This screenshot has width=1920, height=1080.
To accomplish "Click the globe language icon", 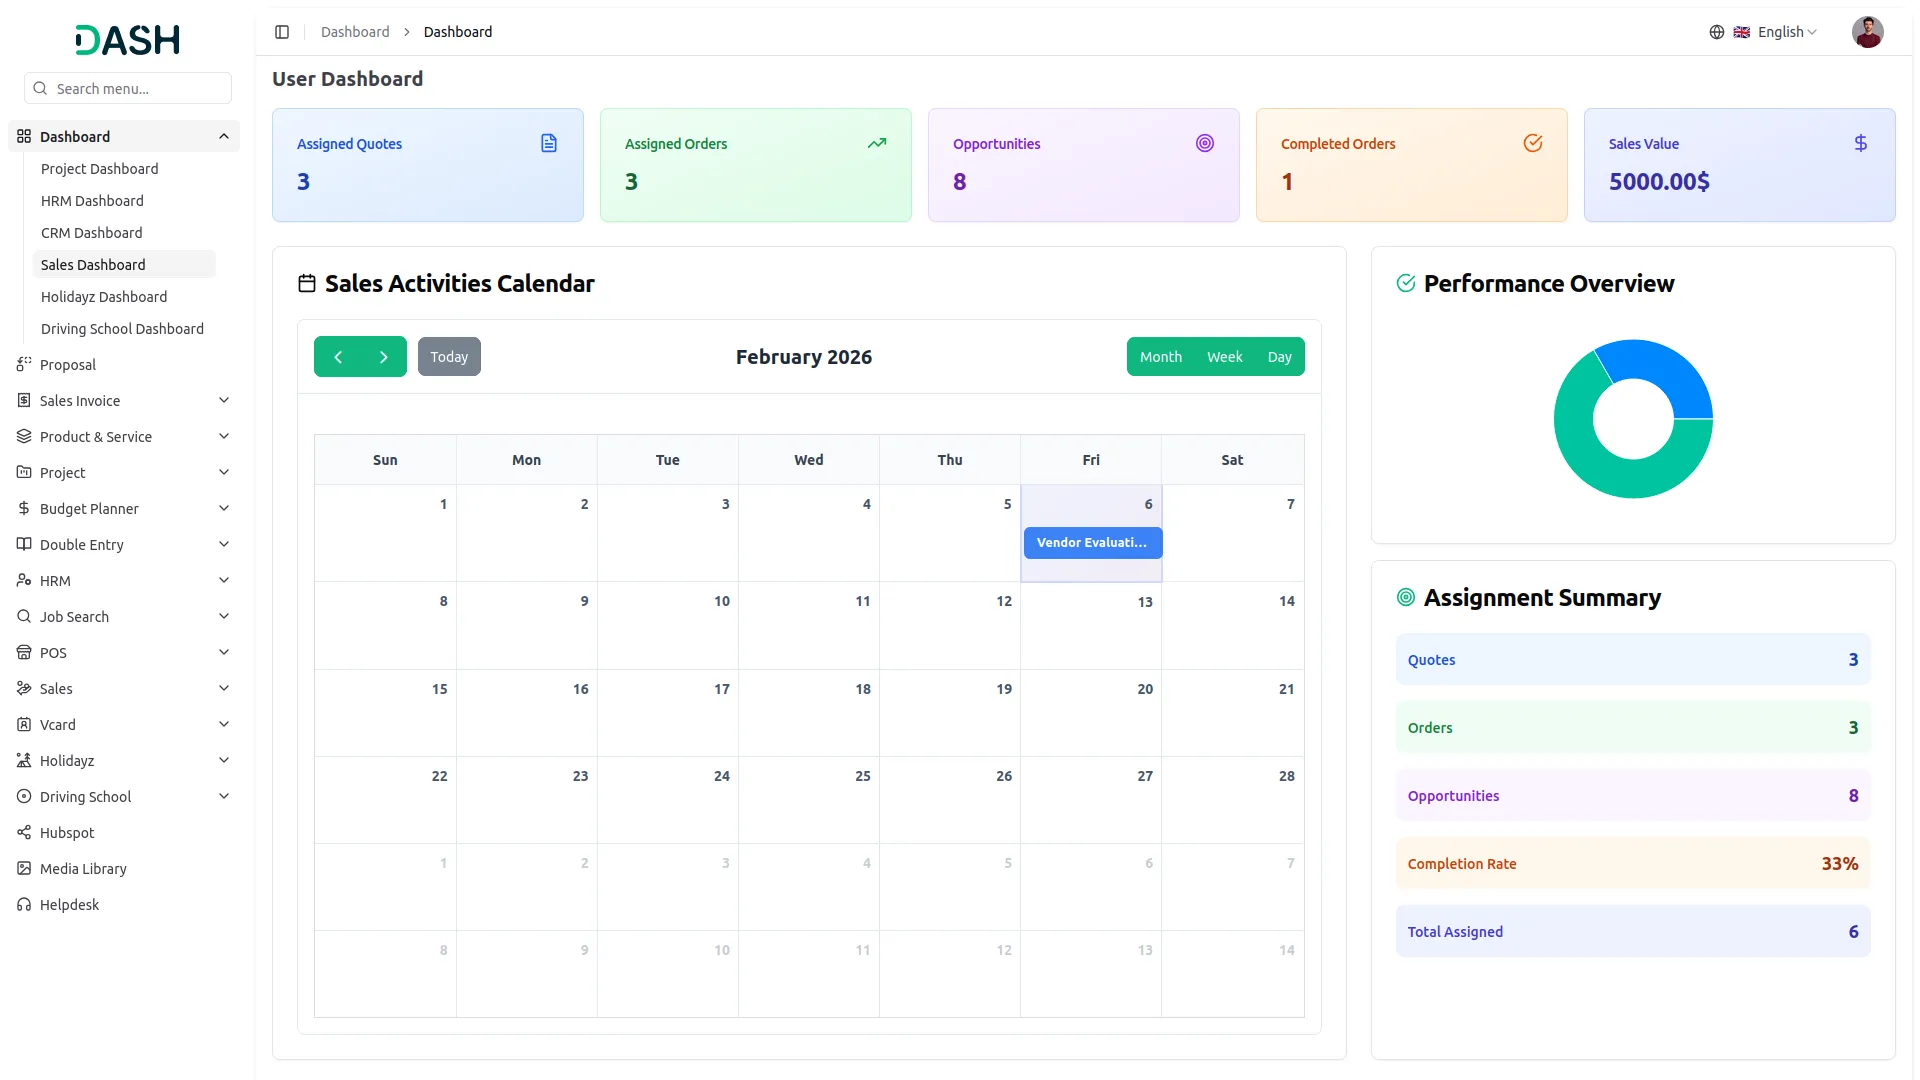I will pos(1716,32).
